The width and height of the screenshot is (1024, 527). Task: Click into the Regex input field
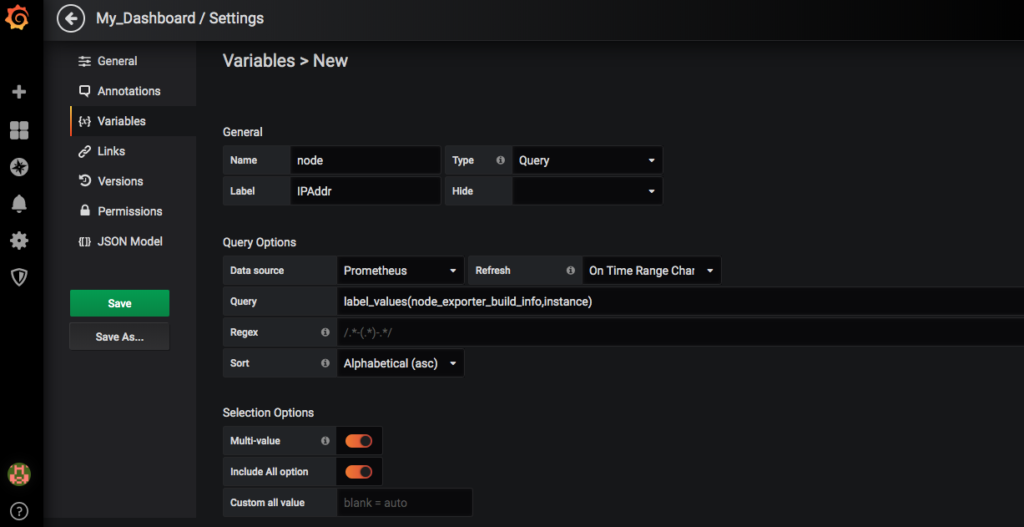point(680,332)
